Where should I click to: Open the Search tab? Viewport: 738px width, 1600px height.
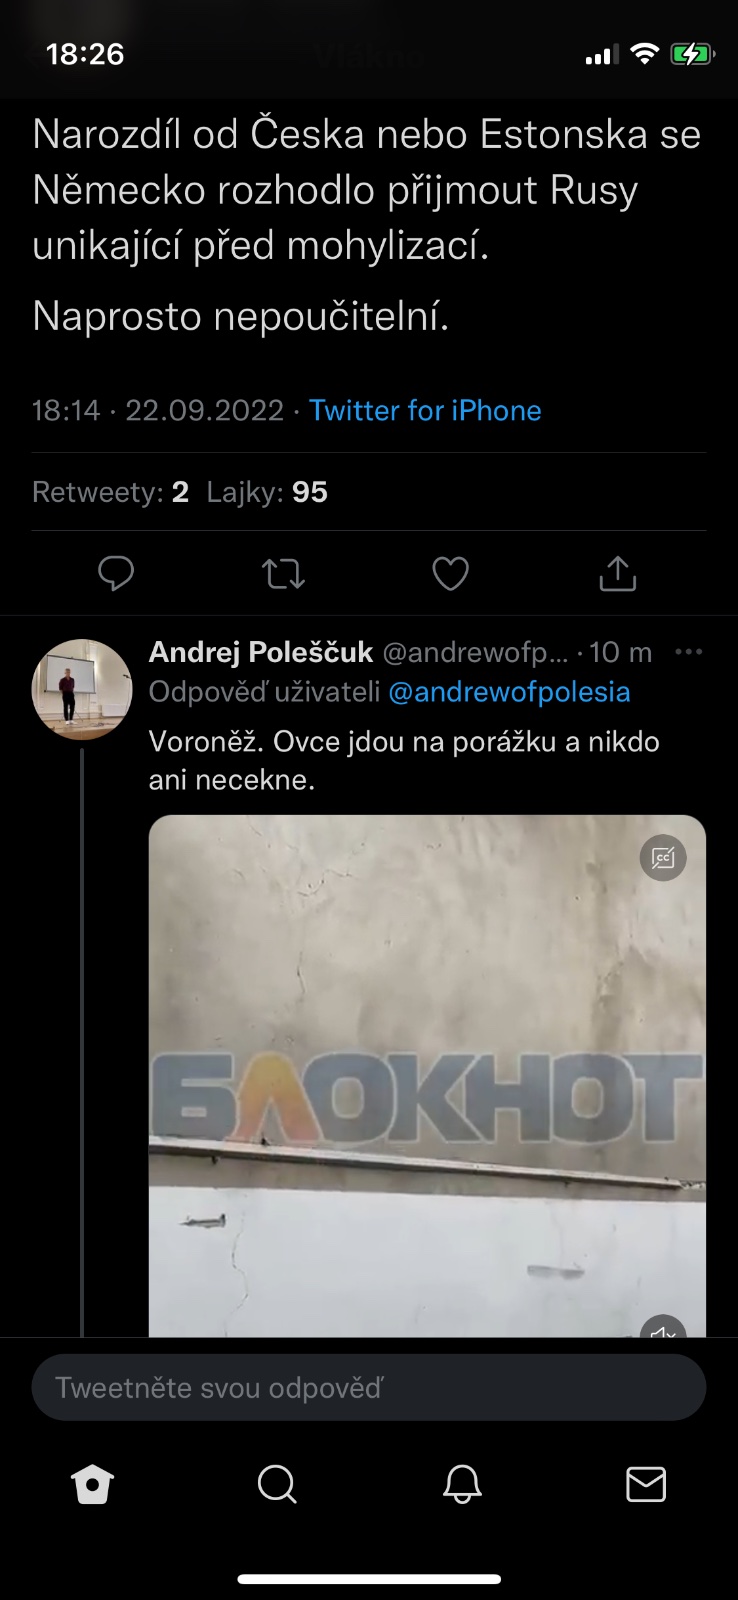coord(277,1485)
